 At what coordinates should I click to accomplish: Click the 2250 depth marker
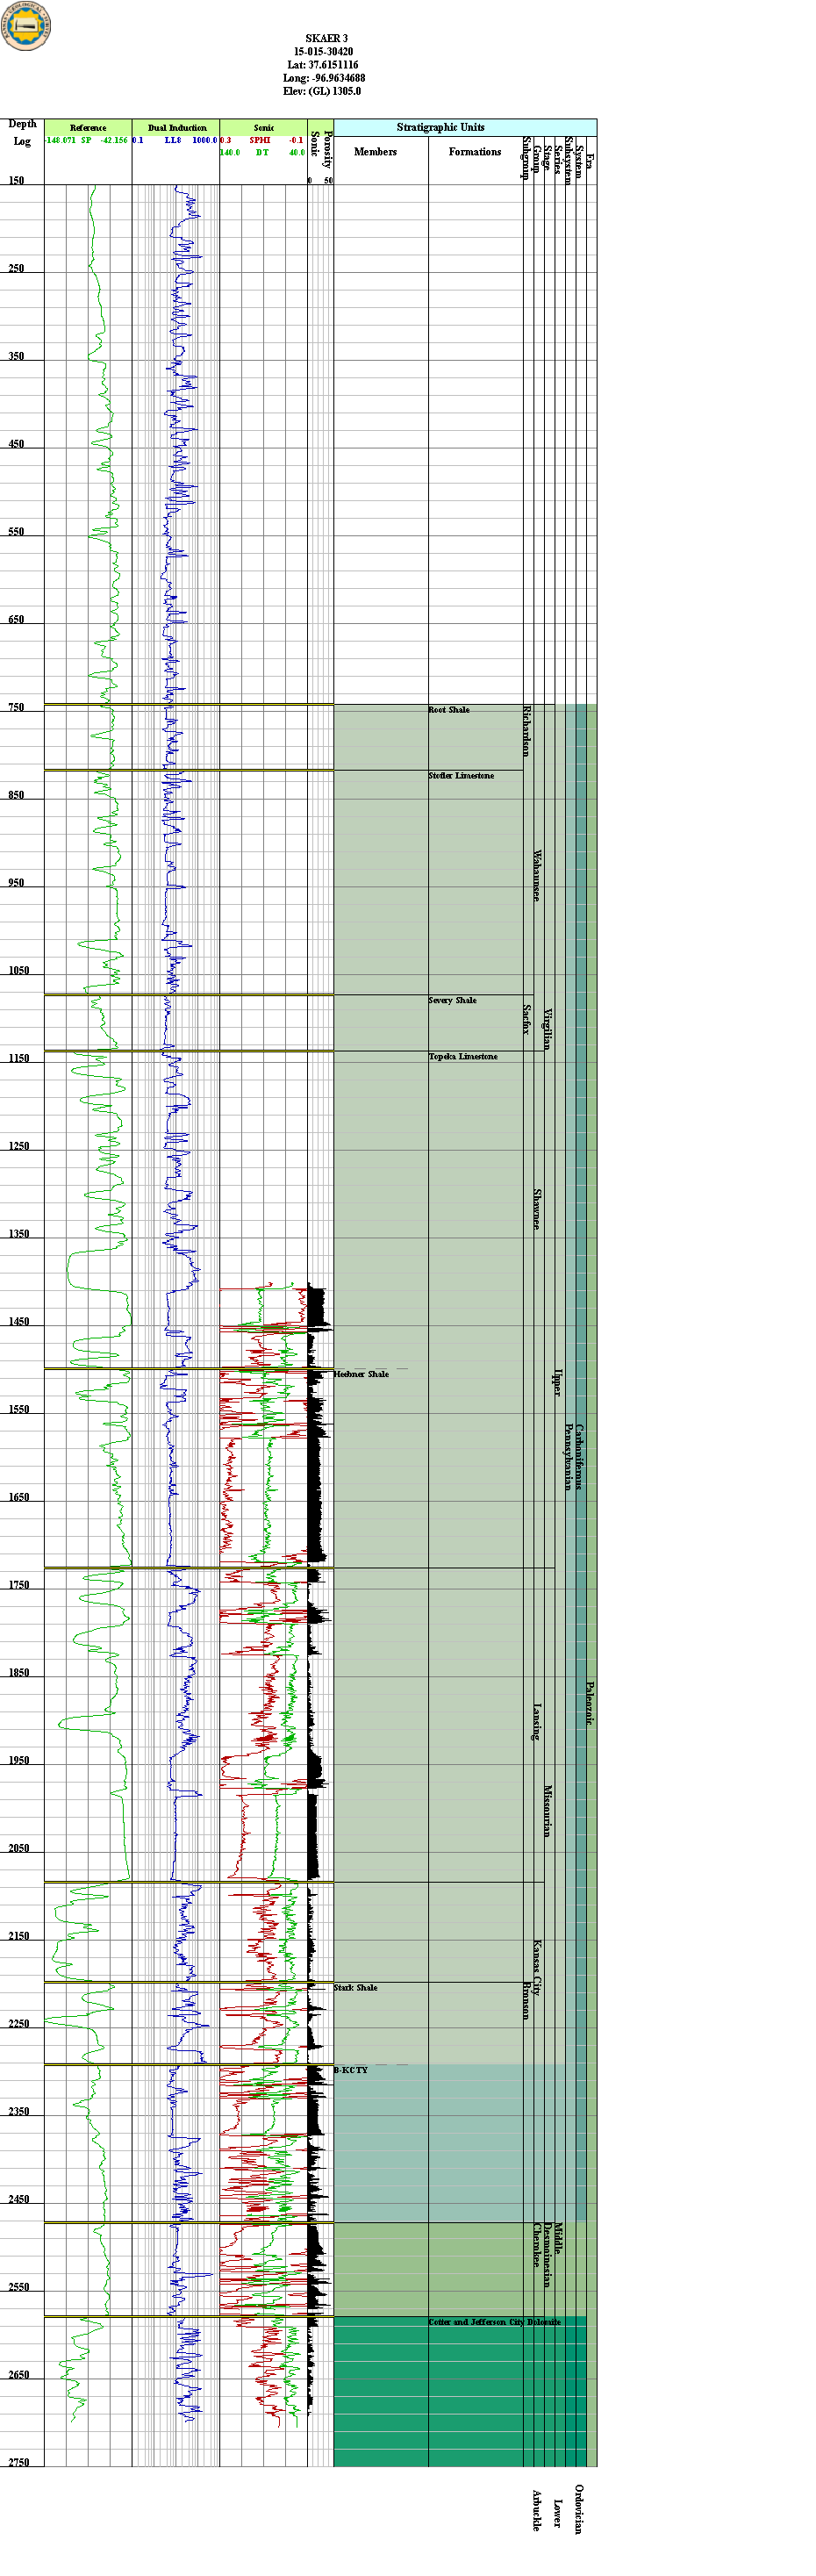(19, 2023)
